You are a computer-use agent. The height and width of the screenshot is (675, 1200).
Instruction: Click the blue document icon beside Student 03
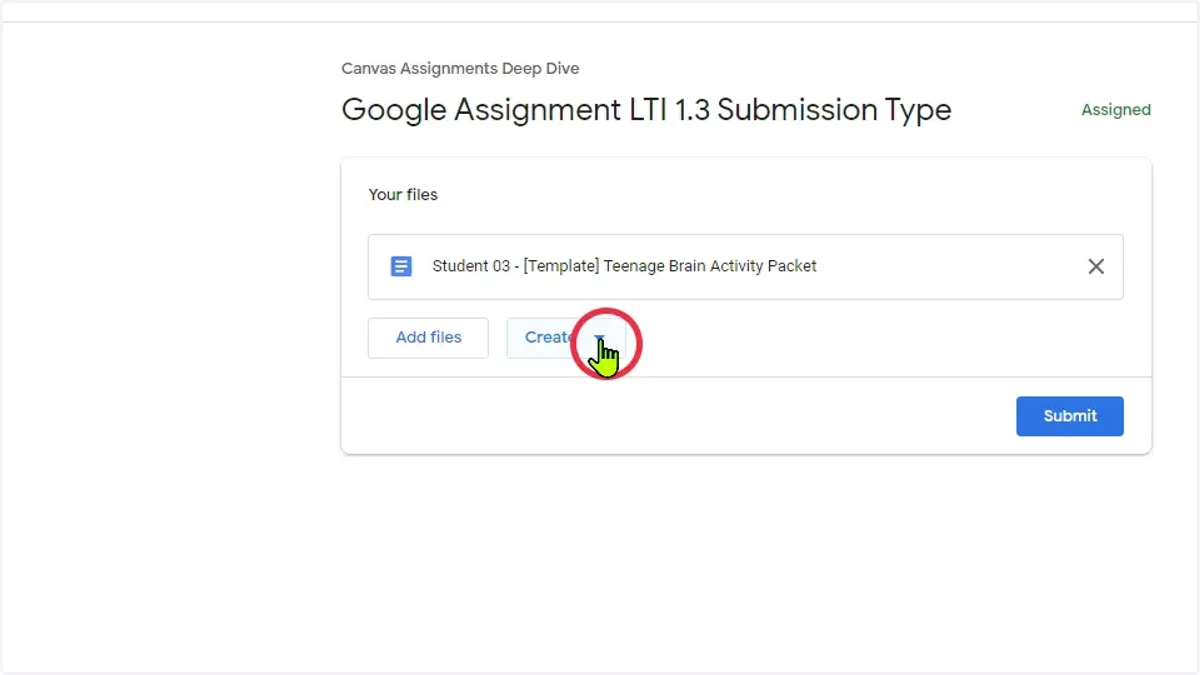point(401,266)
